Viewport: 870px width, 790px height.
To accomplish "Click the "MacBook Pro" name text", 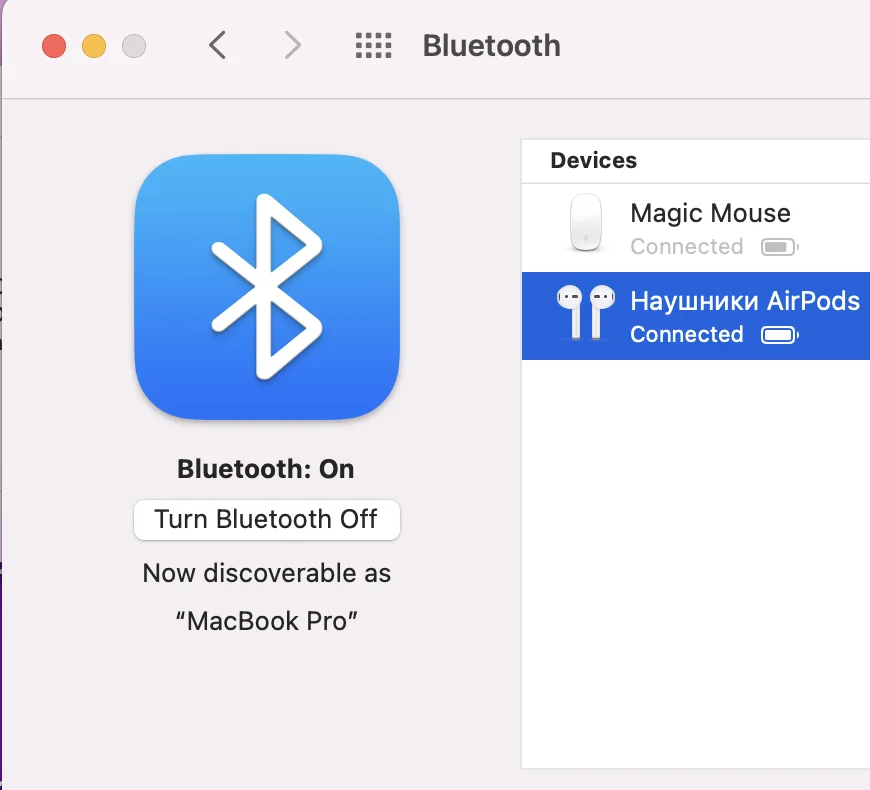I will click(267, 621).
